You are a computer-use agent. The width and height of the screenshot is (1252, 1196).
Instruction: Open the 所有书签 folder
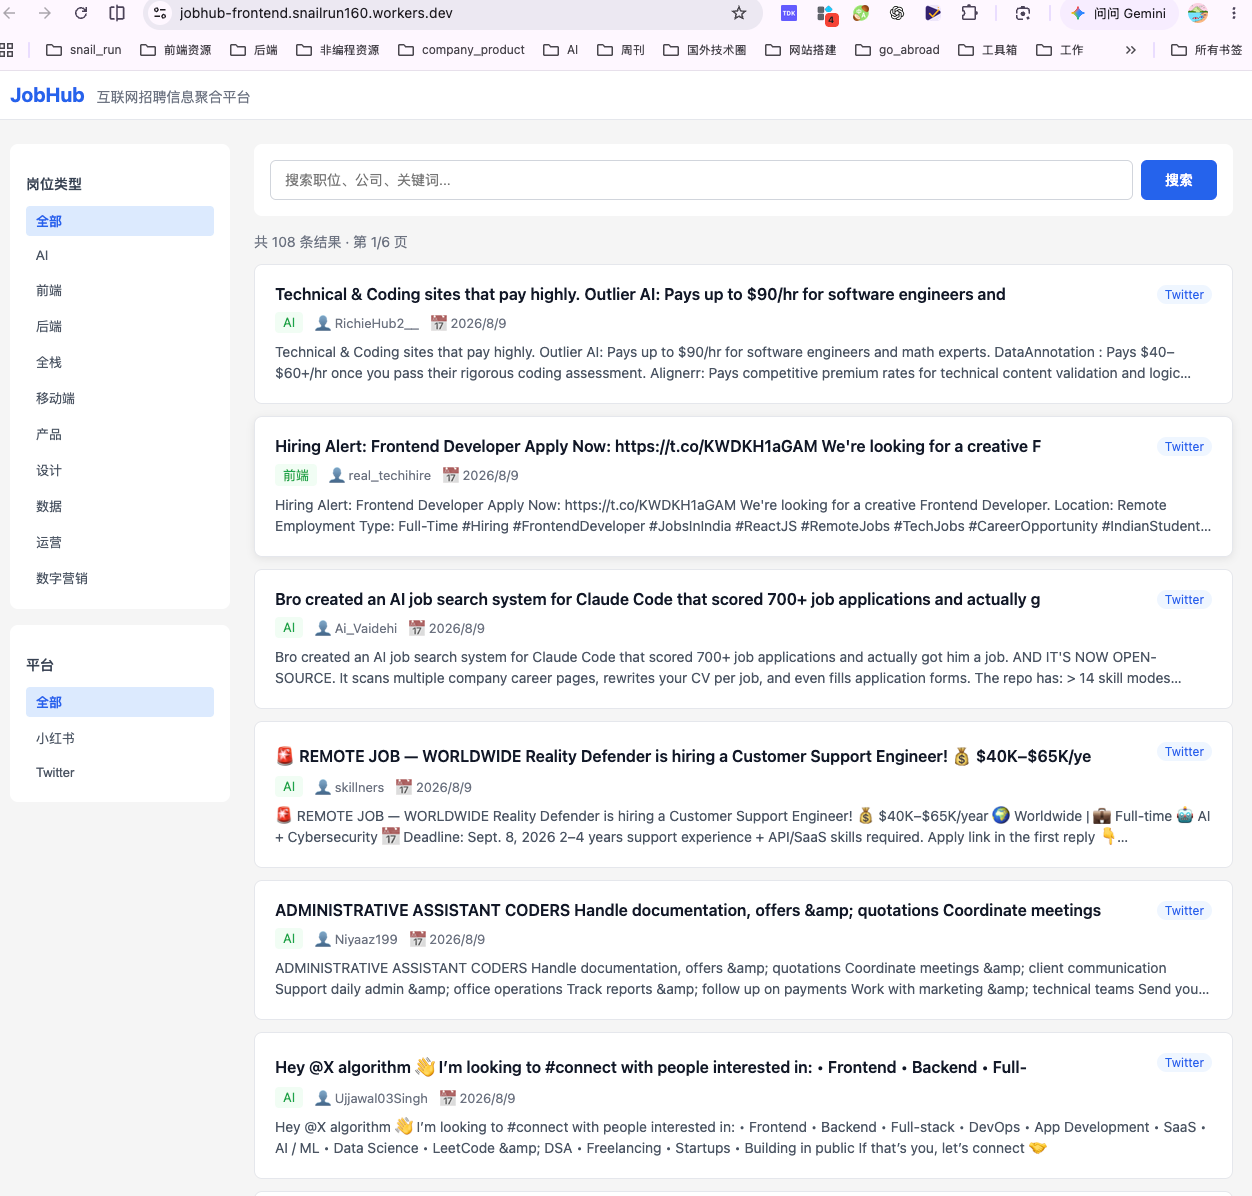coord(1207,49)
